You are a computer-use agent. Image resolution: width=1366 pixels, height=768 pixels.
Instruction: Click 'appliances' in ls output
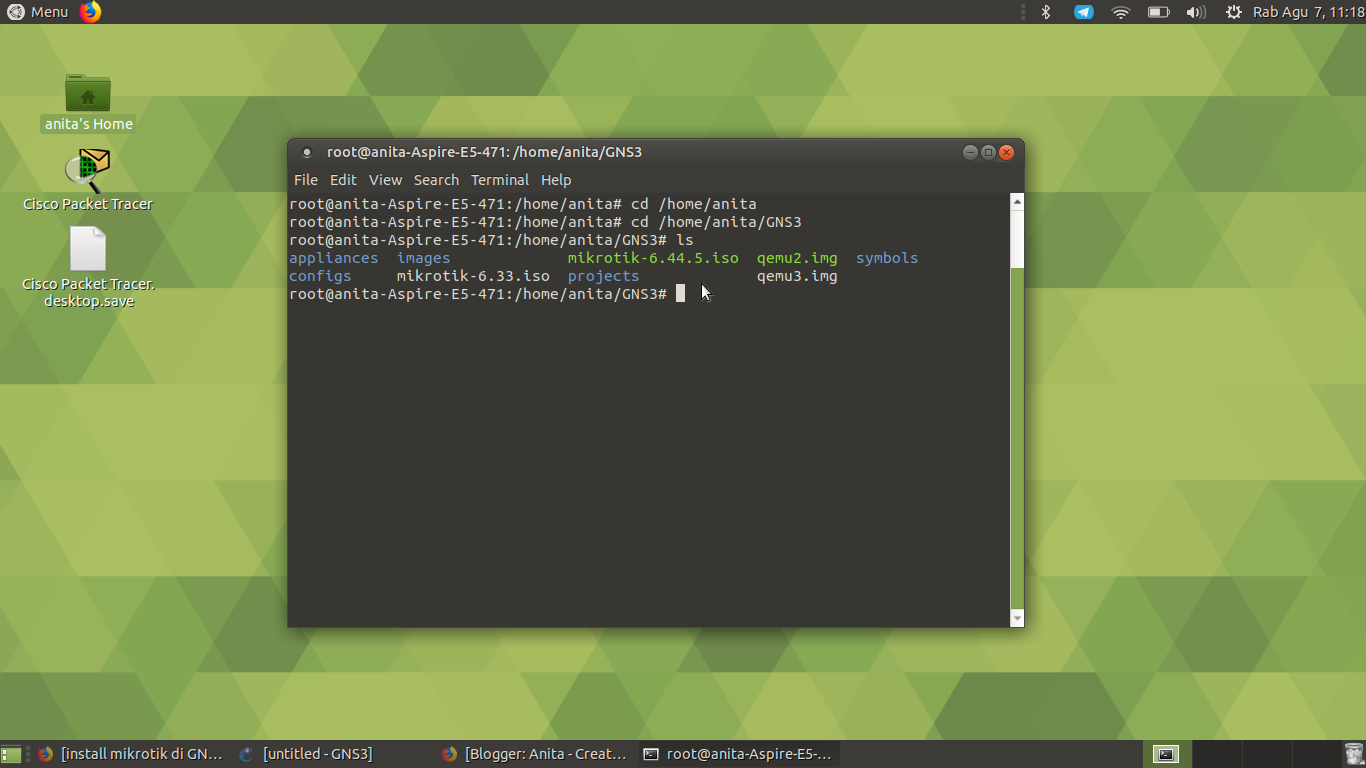coord(334,258)
